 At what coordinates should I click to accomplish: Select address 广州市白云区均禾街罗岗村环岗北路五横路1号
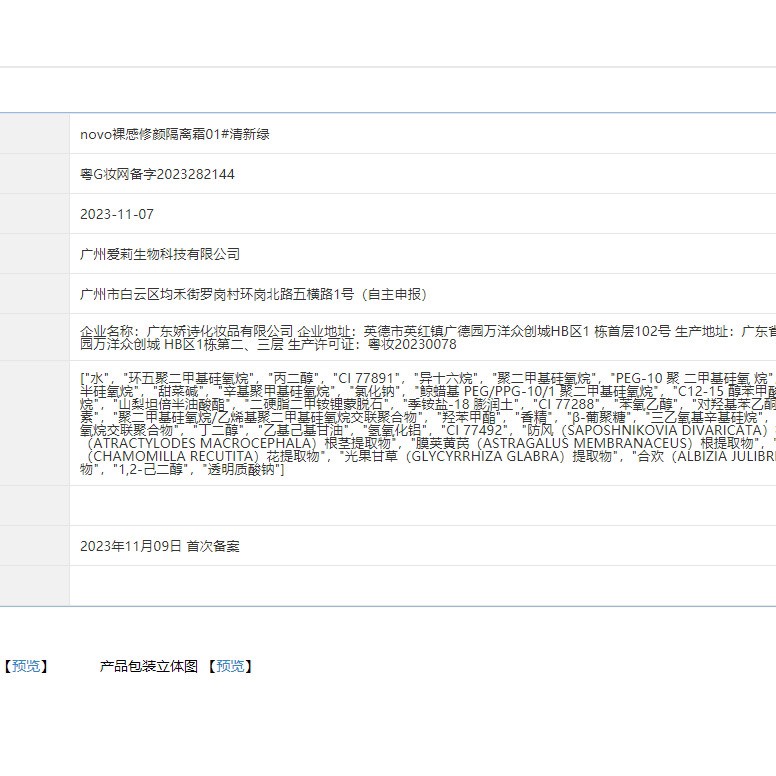(217, 294)
